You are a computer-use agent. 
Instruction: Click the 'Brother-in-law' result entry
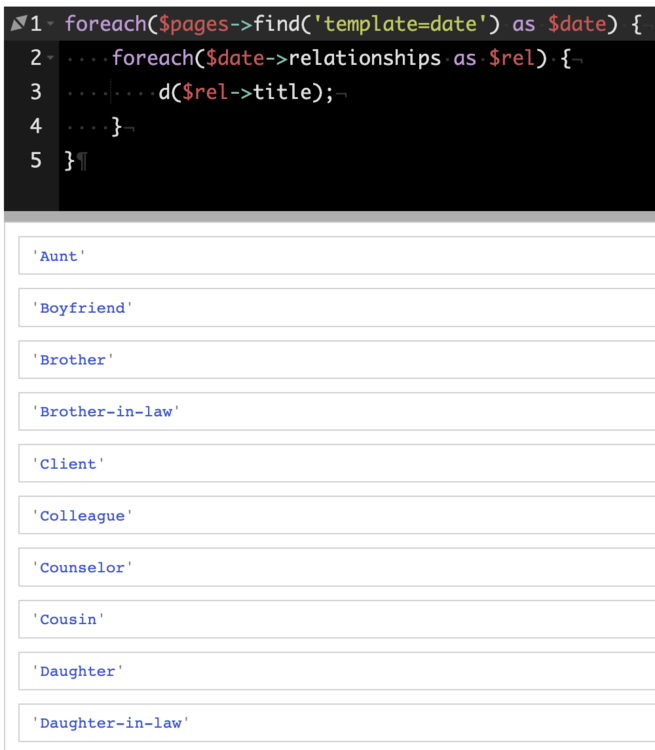pos(106,412)
